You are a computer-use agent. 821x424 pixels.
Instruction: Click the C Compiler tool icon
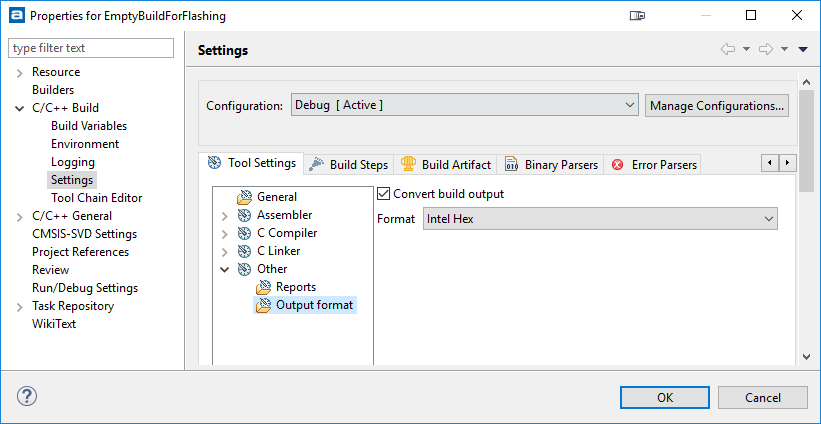244,233
